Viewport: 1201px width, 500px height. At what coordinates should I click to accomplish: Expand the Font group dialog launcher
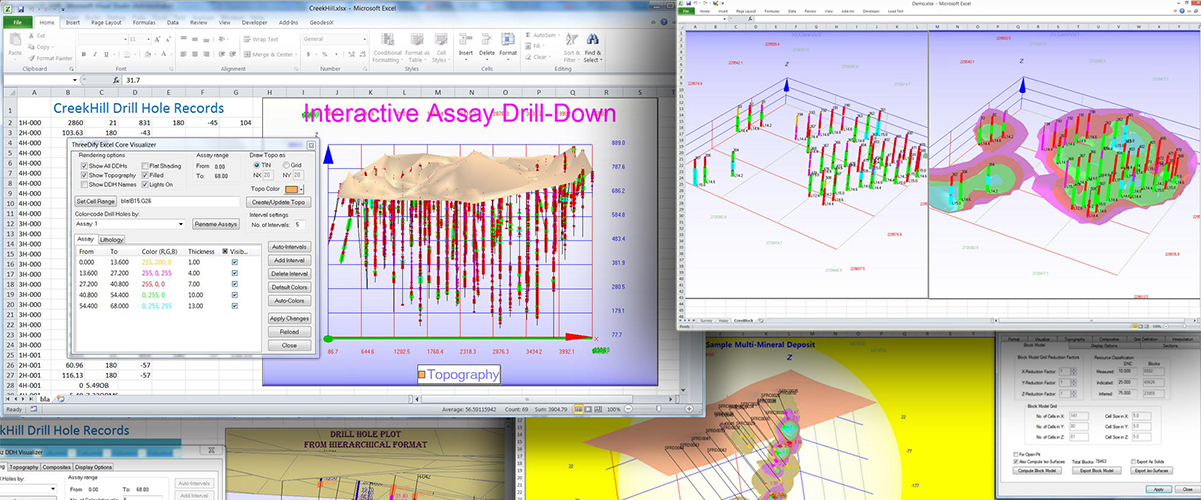pyautogui.click(x=170, y=68)
